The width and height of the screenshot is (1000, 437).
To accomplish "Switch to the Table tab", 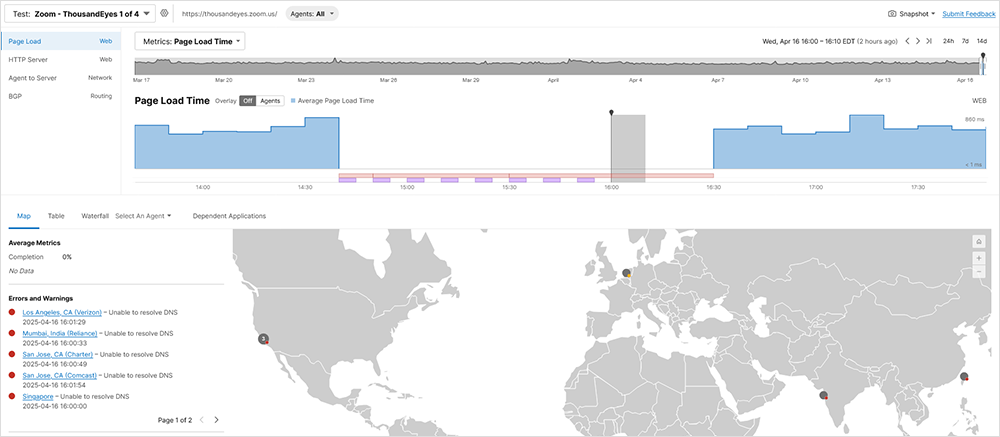I will [x=56, y=215].
